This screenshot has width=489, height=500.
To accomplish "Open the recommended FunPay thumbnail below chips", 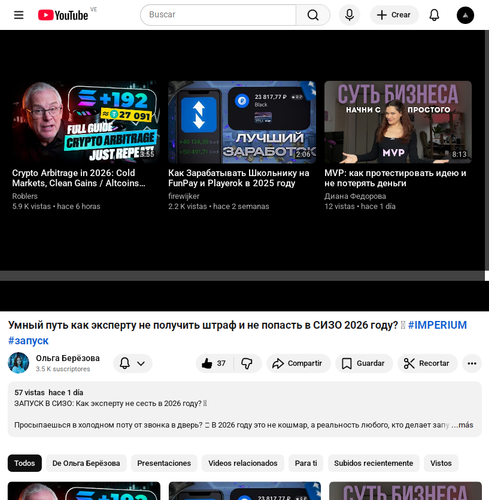I will point(245,491).
